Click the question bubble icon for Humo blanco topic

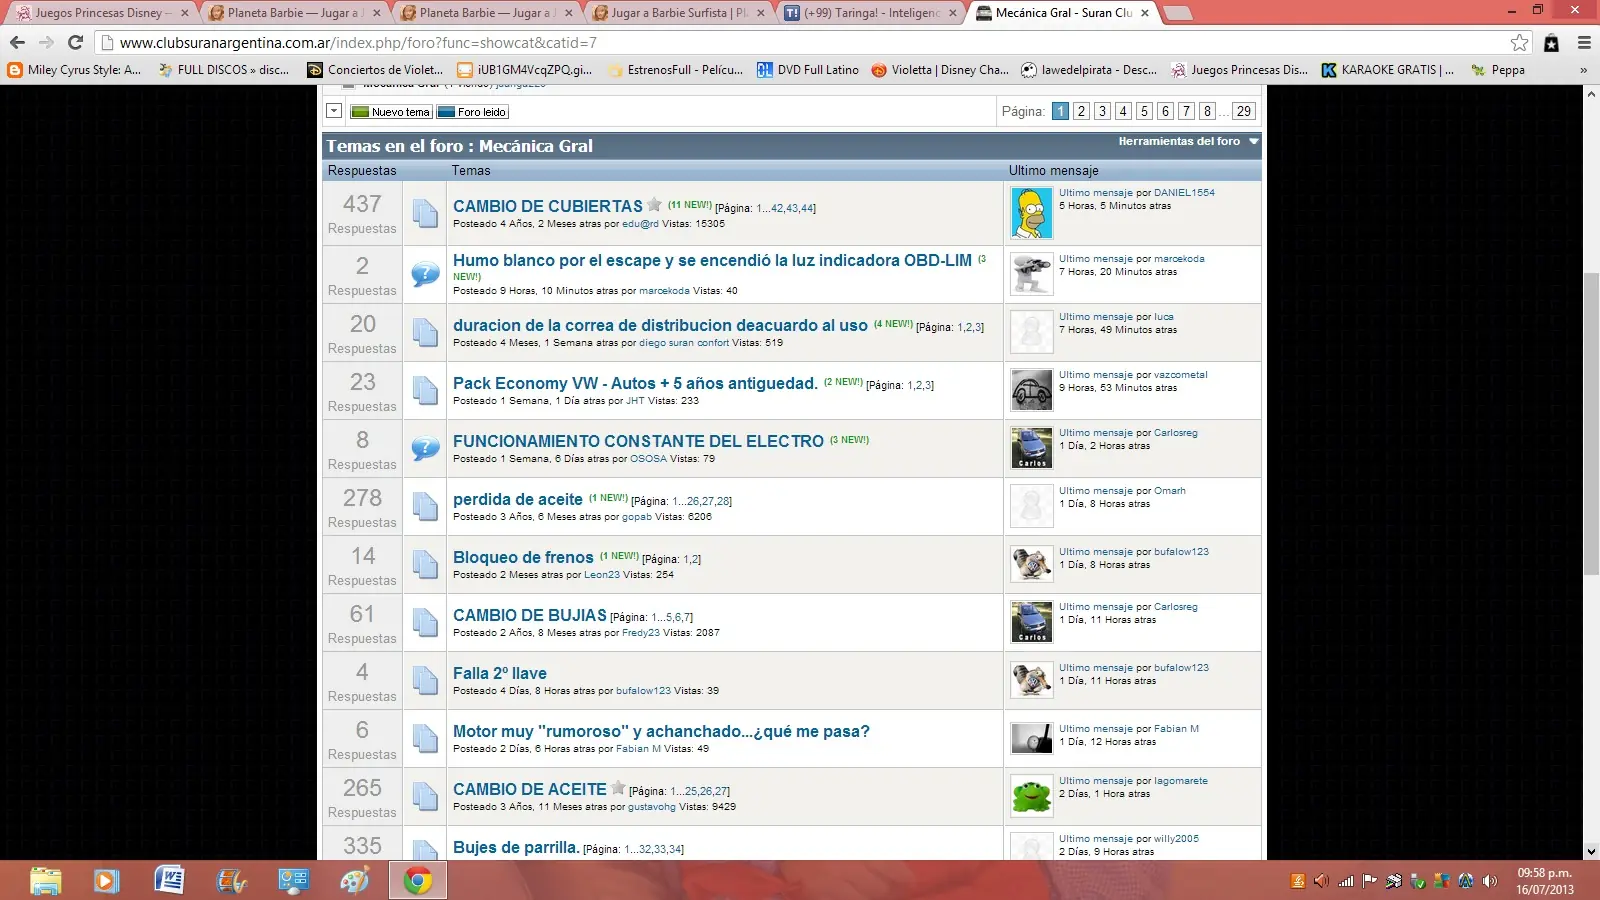[425, 273]
